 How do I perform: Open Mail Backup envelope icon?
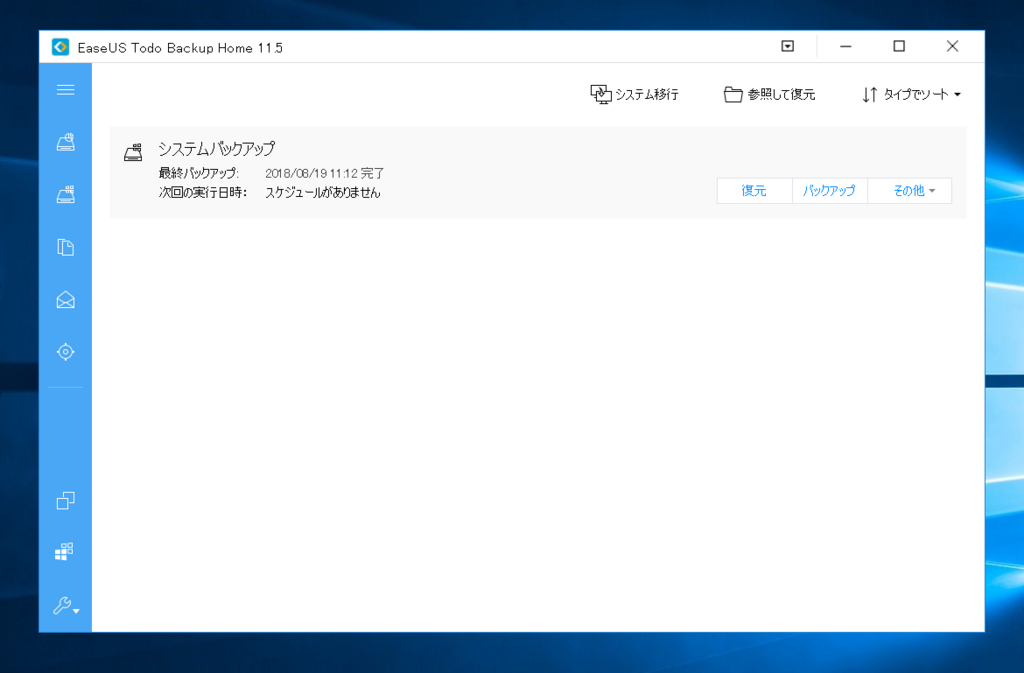coord(65,300)
